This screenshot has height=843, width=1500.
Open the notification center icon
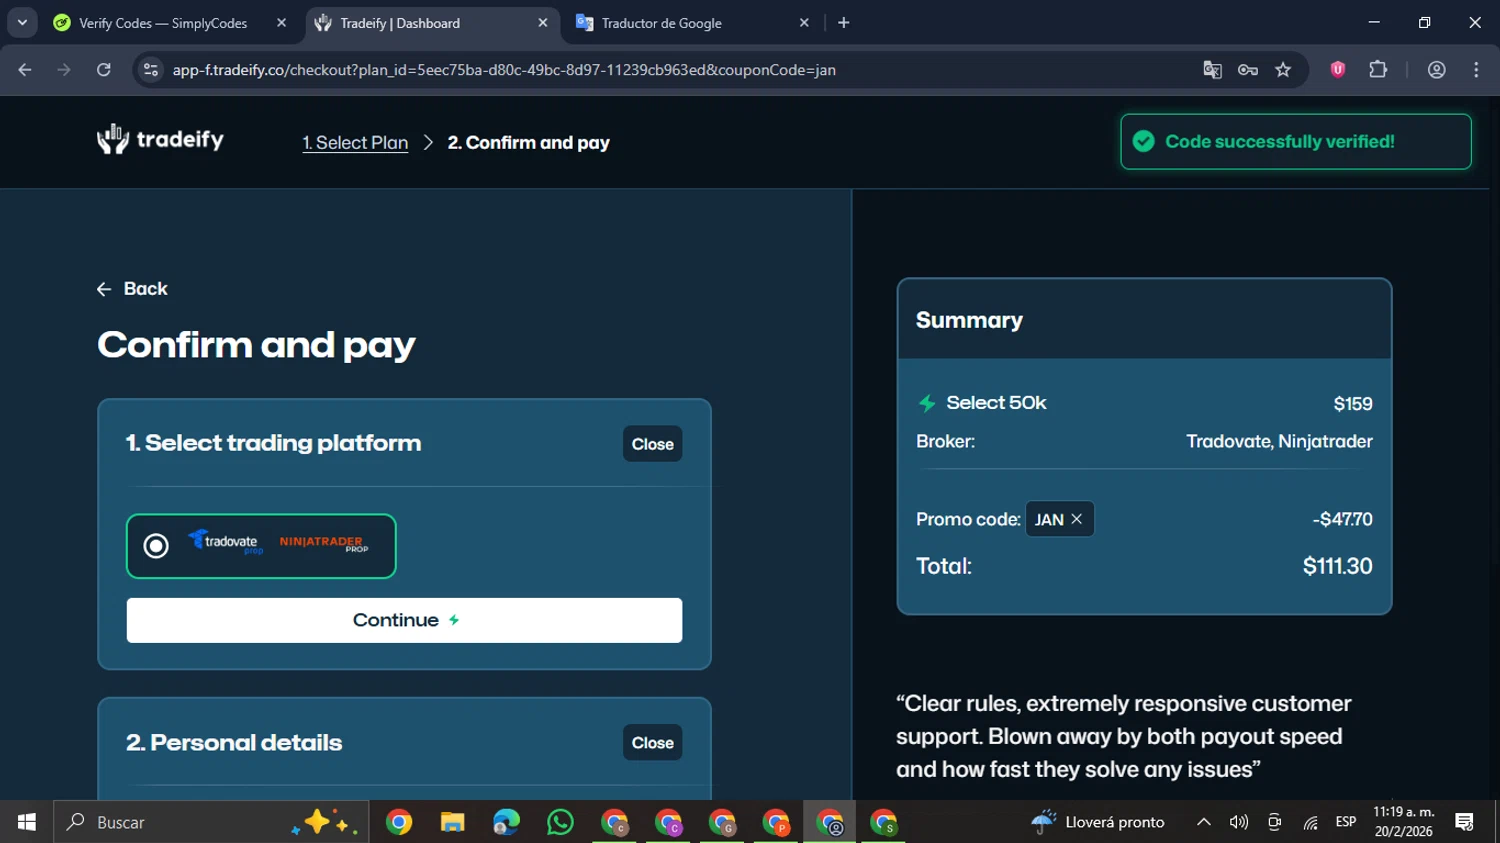pyautogui.click(x=1465, y=822)
